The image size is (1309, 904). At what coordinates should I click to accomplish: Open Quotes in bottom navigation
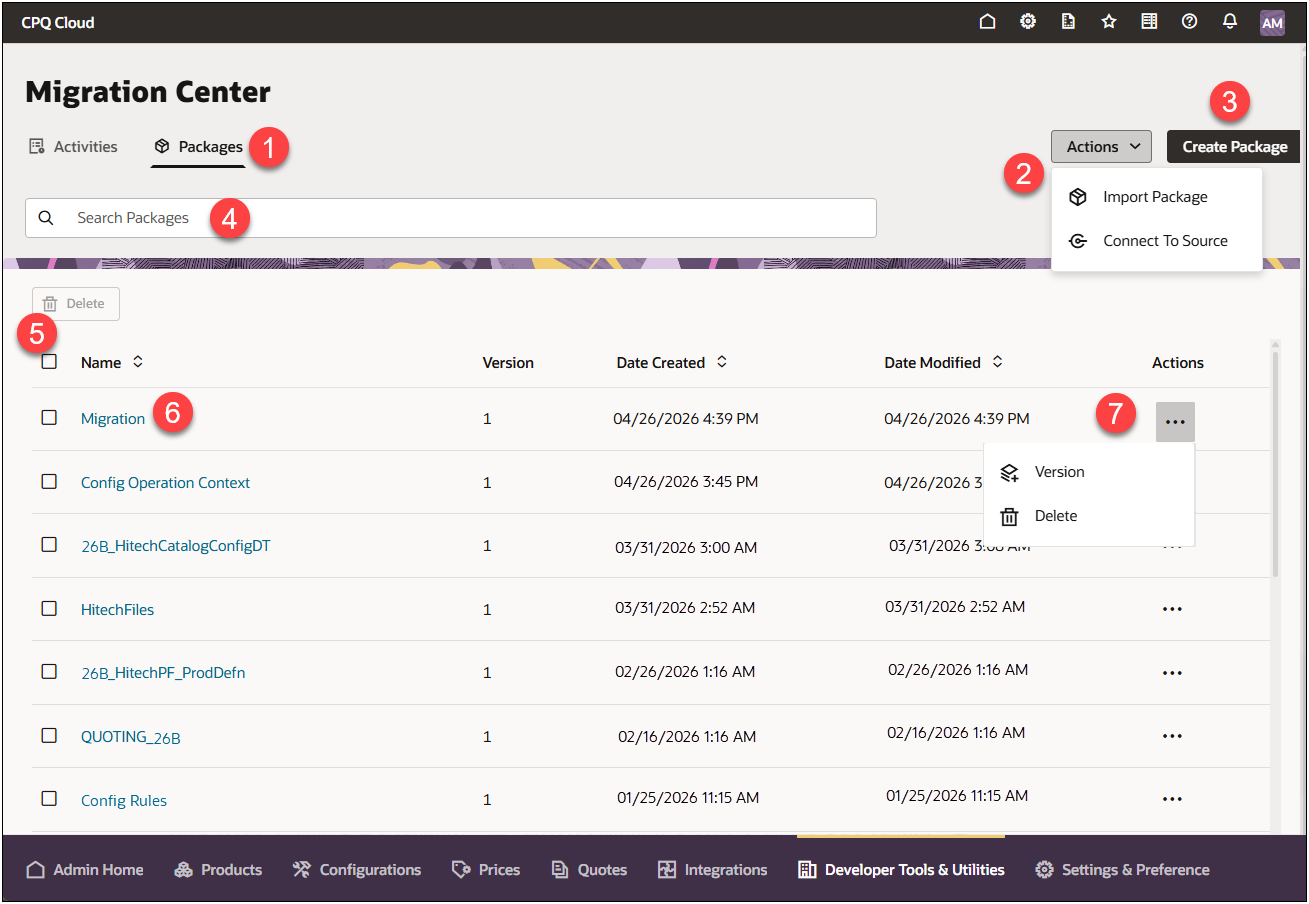[x=589, y=870]
